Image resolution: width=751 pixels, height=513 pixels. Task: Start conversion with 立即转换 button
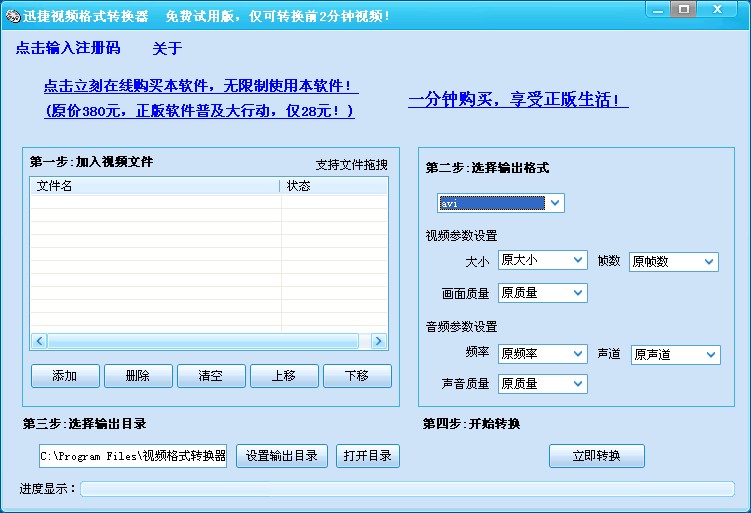pos(597,456)
